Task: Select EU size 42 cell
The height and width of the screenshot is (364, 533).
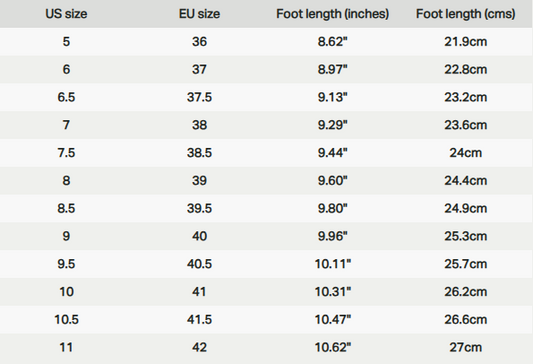Action: pos(200,347)
